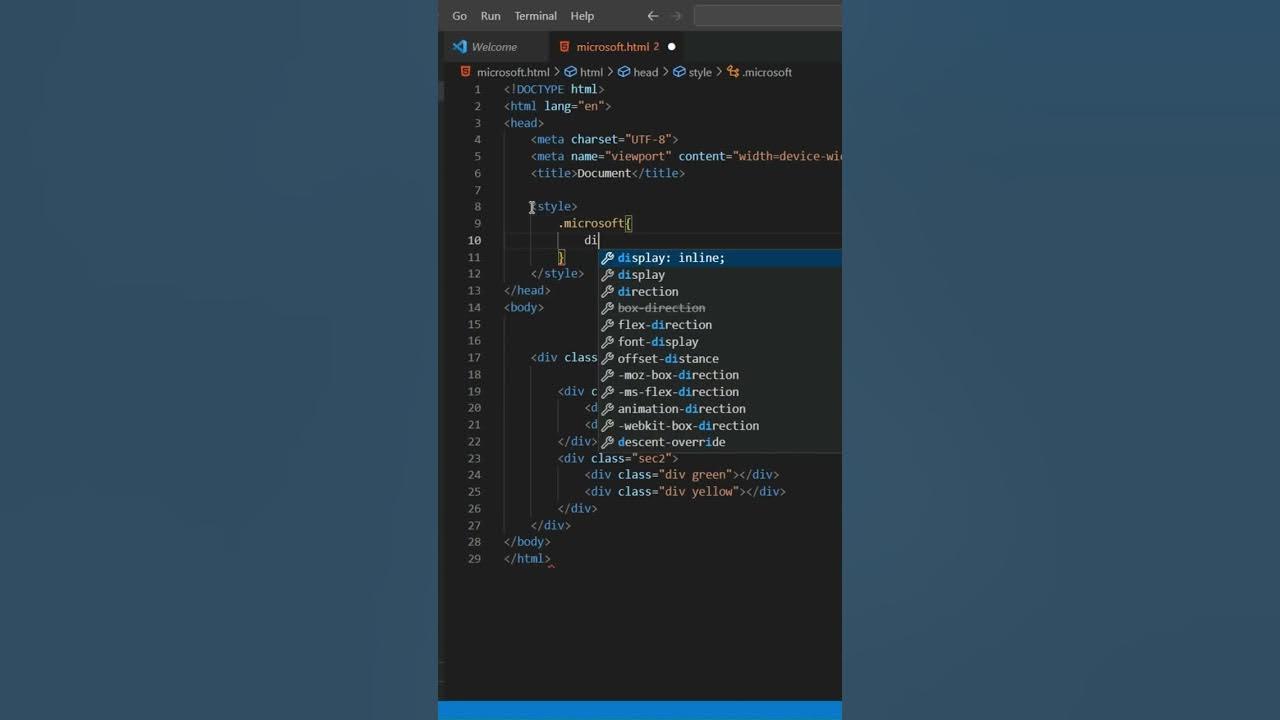The height and width of the screenshot is (720, 1280).
Task: Select .microsoft in the breadcrumb
Action: click(766, 72)
